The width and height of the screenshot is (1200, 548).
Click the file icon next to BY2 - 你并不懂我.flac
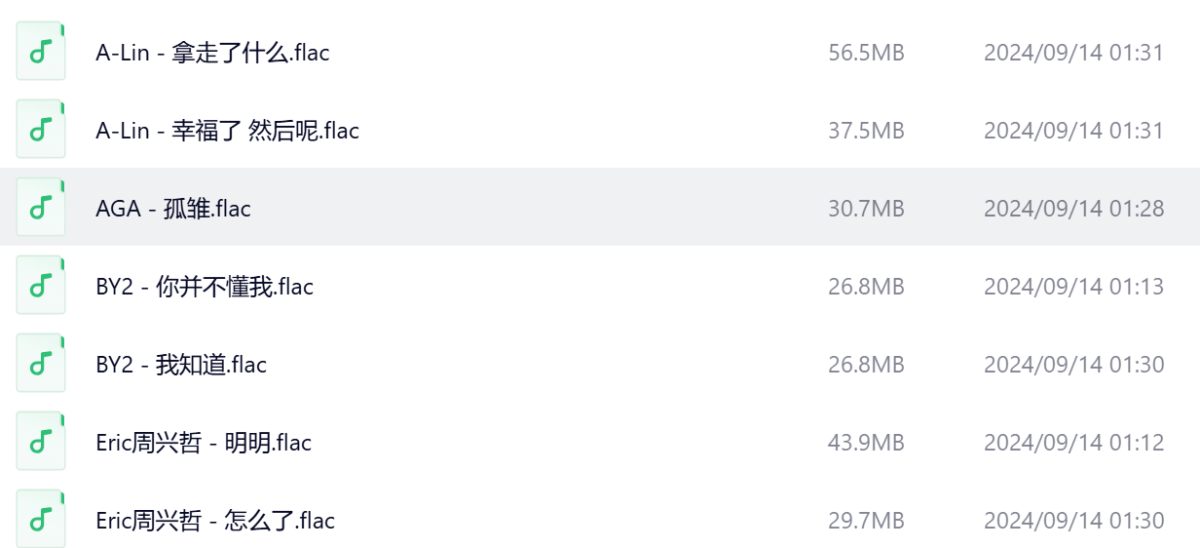(41, 286)
